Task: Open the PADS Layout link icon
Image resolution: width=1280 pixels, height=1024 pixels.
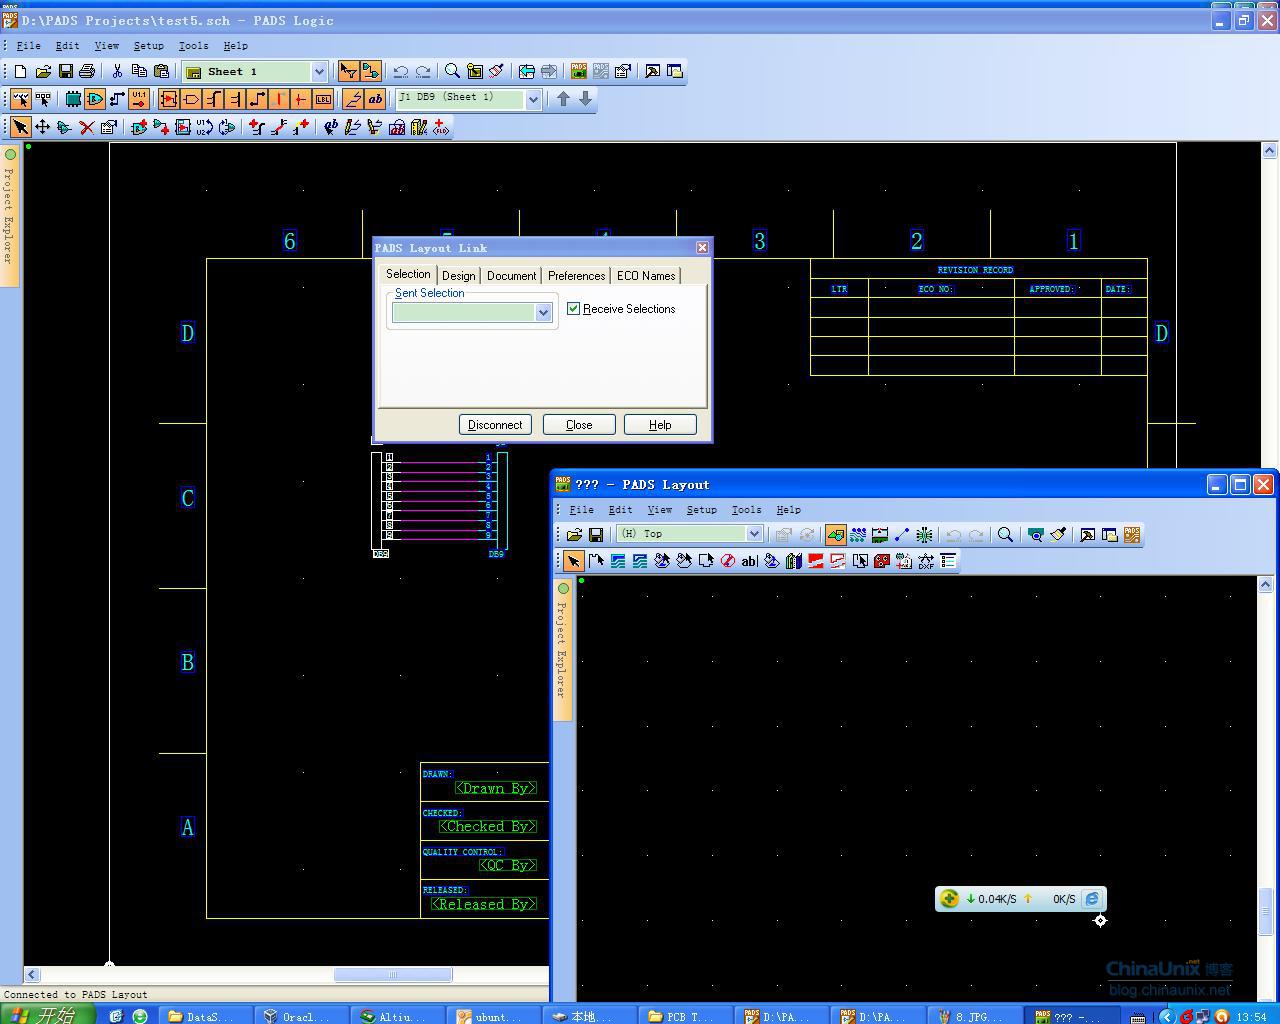Action: pyautogui.click(x=579, y=71)
